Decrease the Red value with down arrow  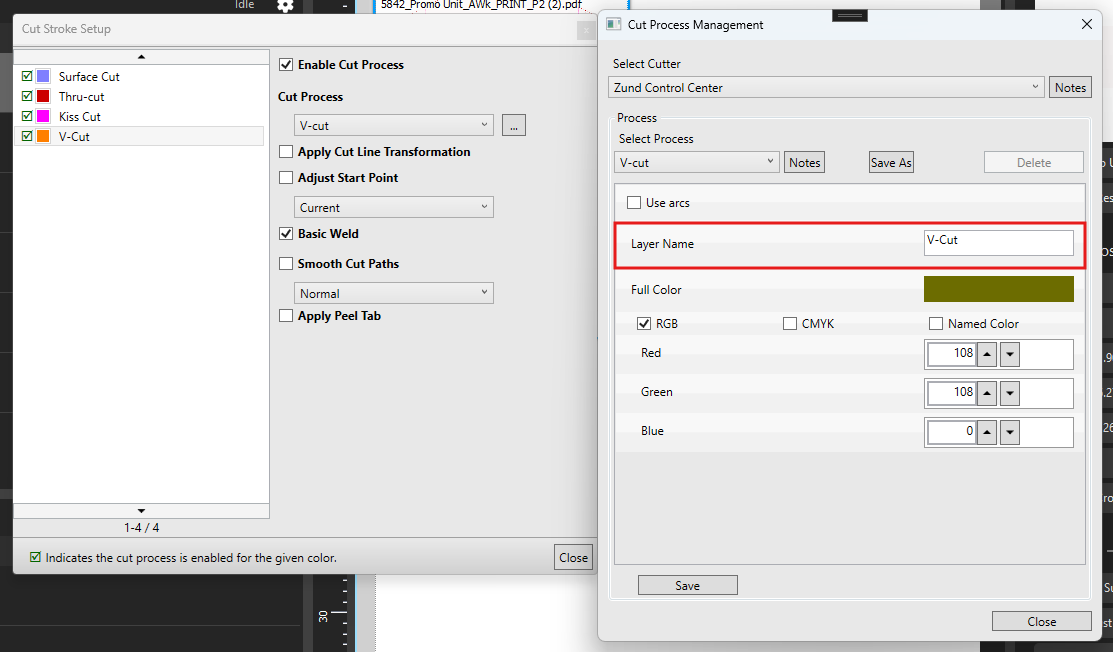tap(1009, 353)
